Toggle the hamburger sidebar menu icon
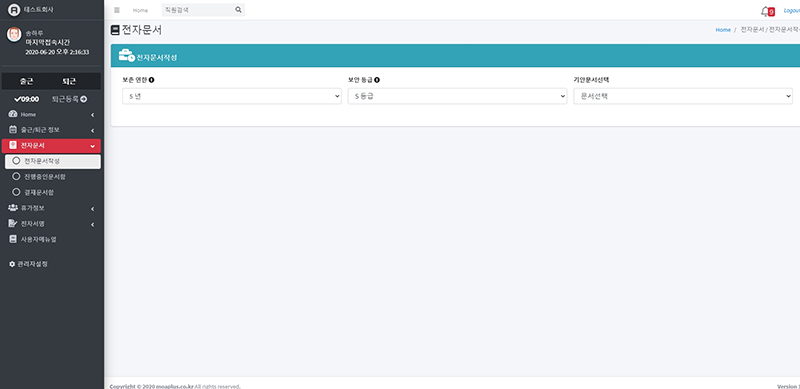The width and height of the screenshot is (800, 389). 117,10
